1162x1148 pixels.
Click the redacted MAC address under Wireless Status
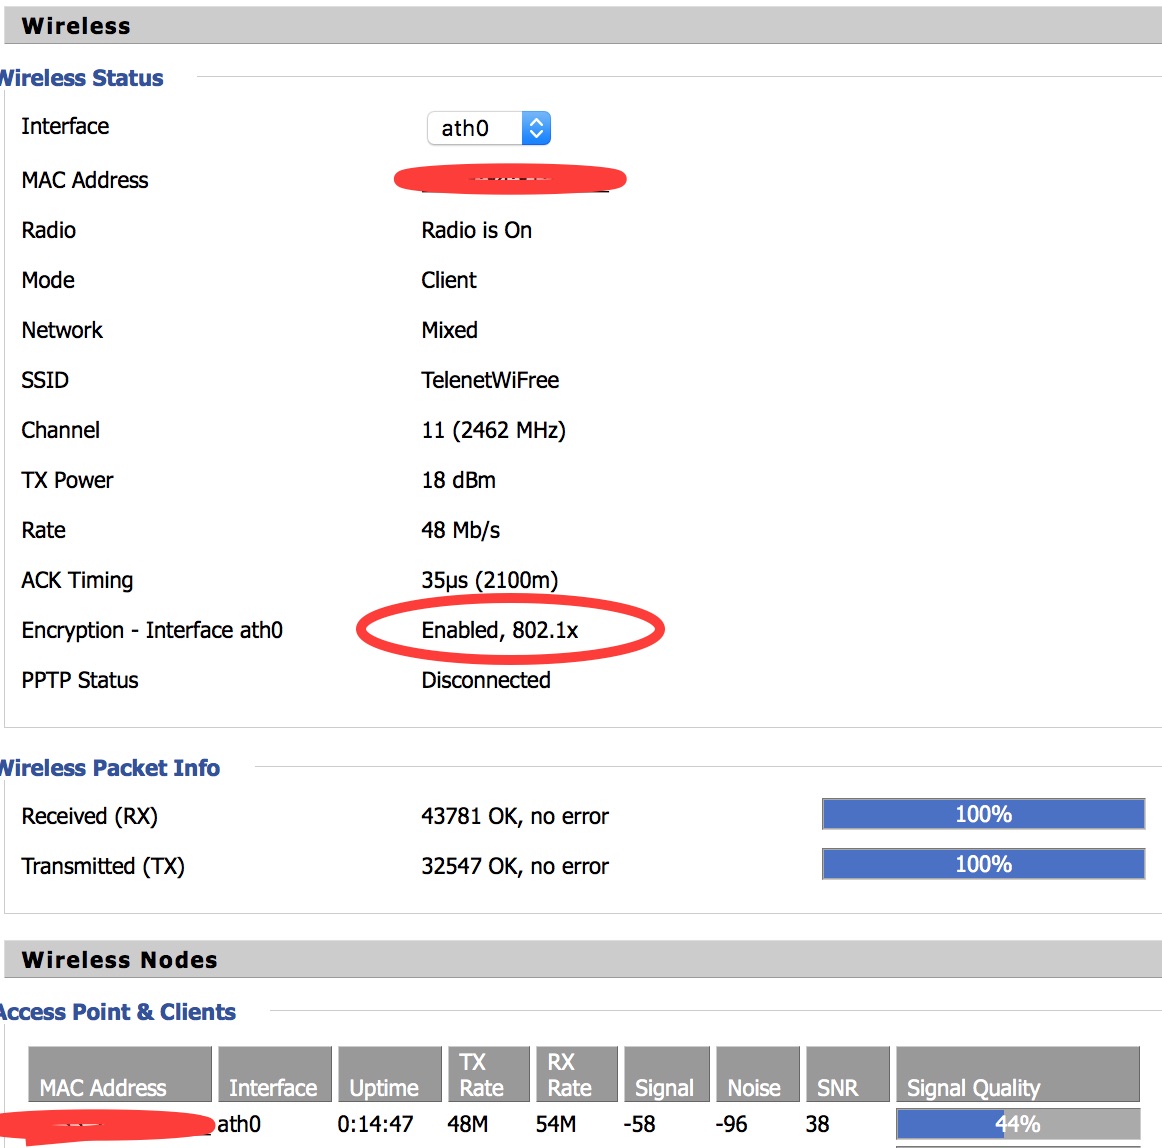click(x=510, y=180)
